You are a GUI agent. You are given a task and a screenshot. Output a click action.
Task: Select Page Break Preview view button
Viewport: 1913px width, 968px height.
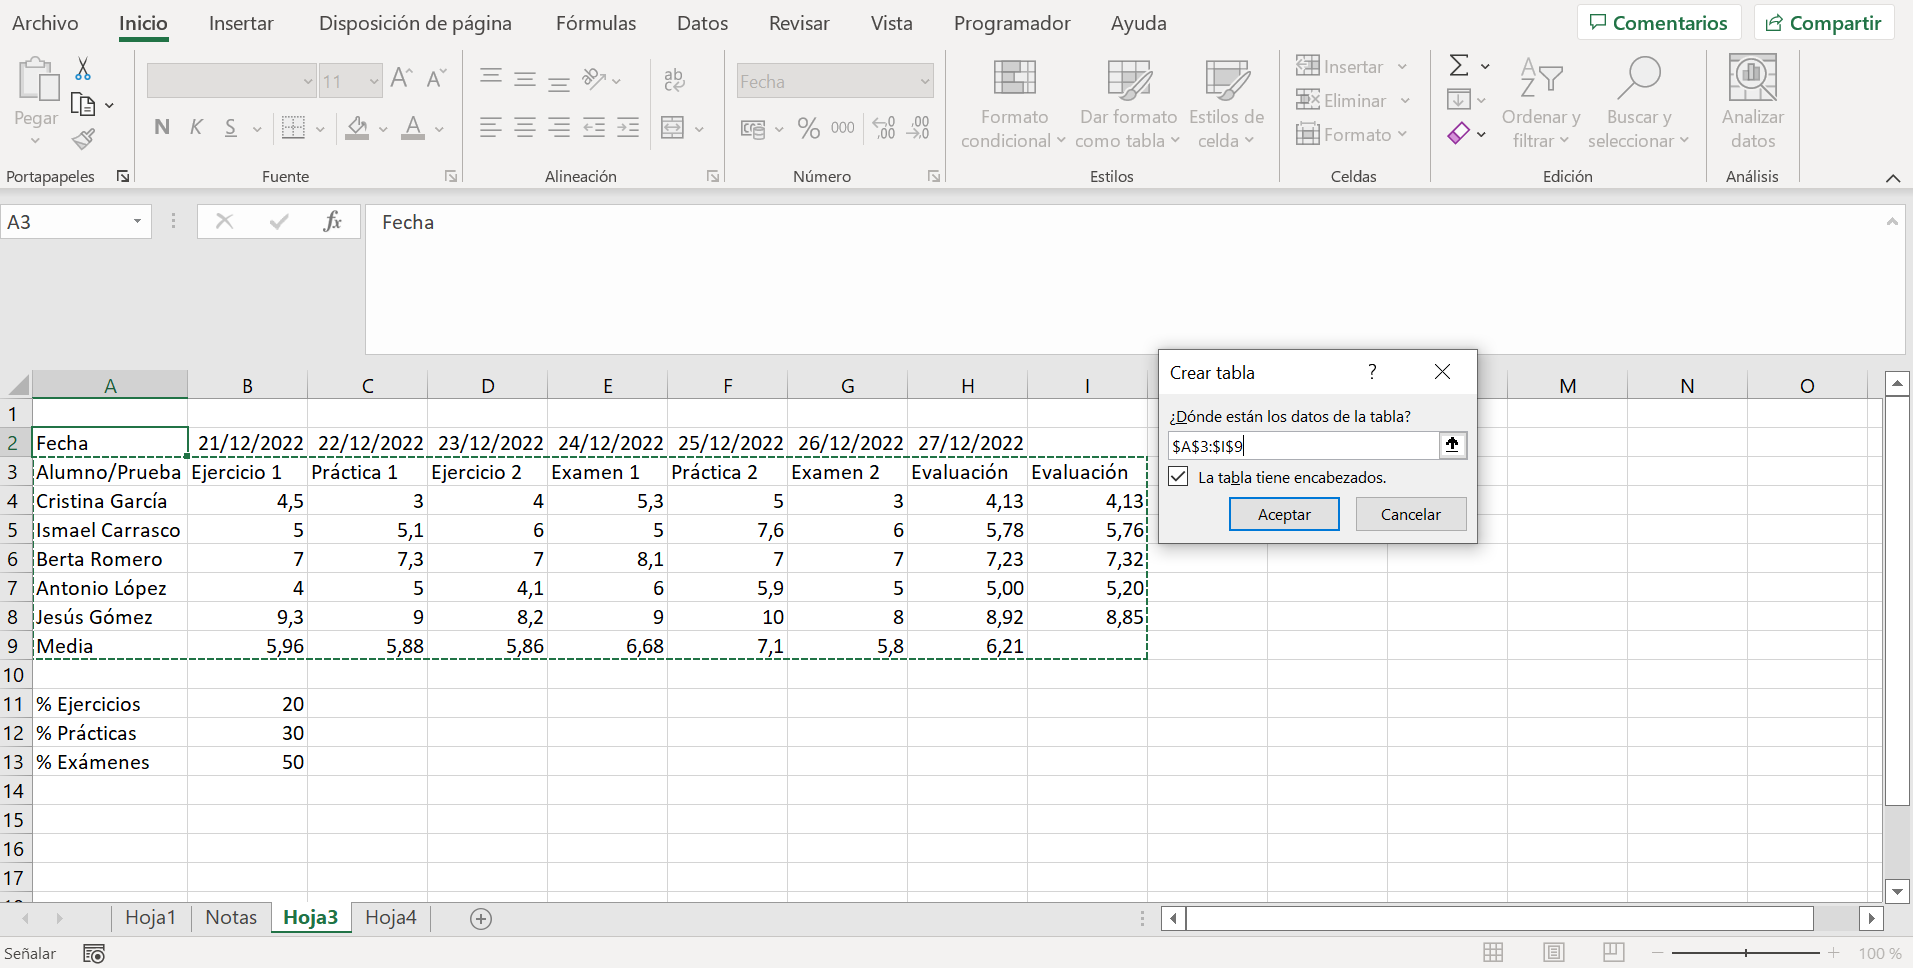pyautogui.click(x=1613, y=953)
